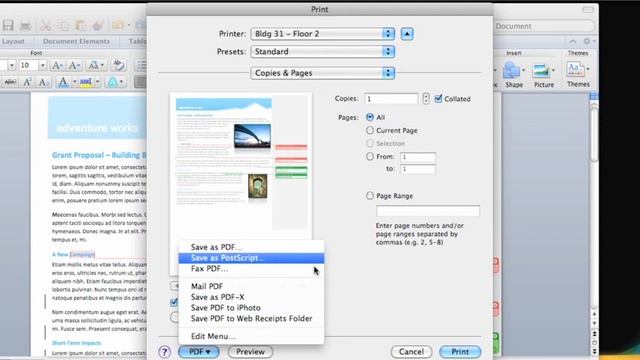Click the Change Case Aa icon
Viewport: 640px width, 360px height.
[94, 65]
